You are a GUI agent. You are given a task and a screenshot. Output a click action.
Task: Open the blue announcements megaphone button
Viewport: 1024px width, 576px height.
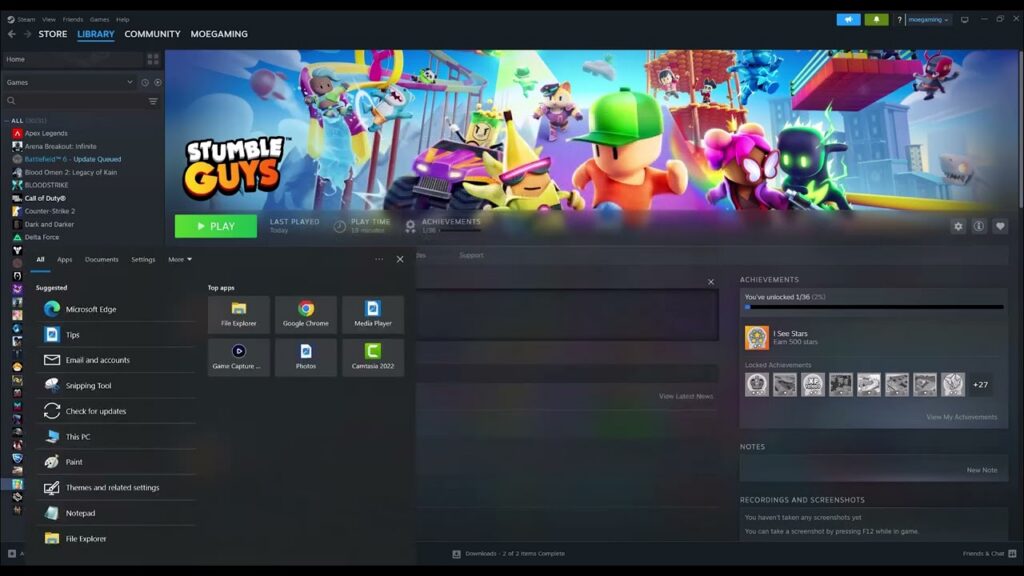click(848, 20)
